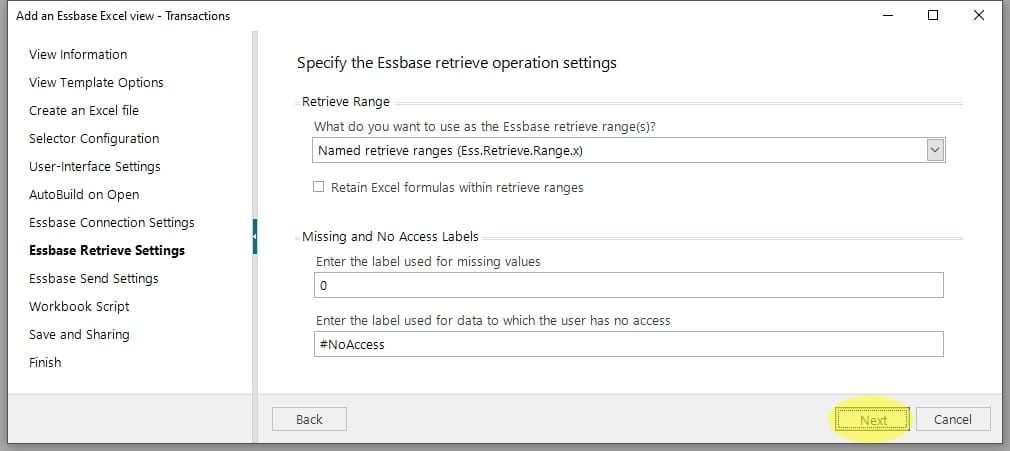This screenshot has width=1010, height=451.
Task: Cancel the wizard dialog
Action: tap(953, 419)
